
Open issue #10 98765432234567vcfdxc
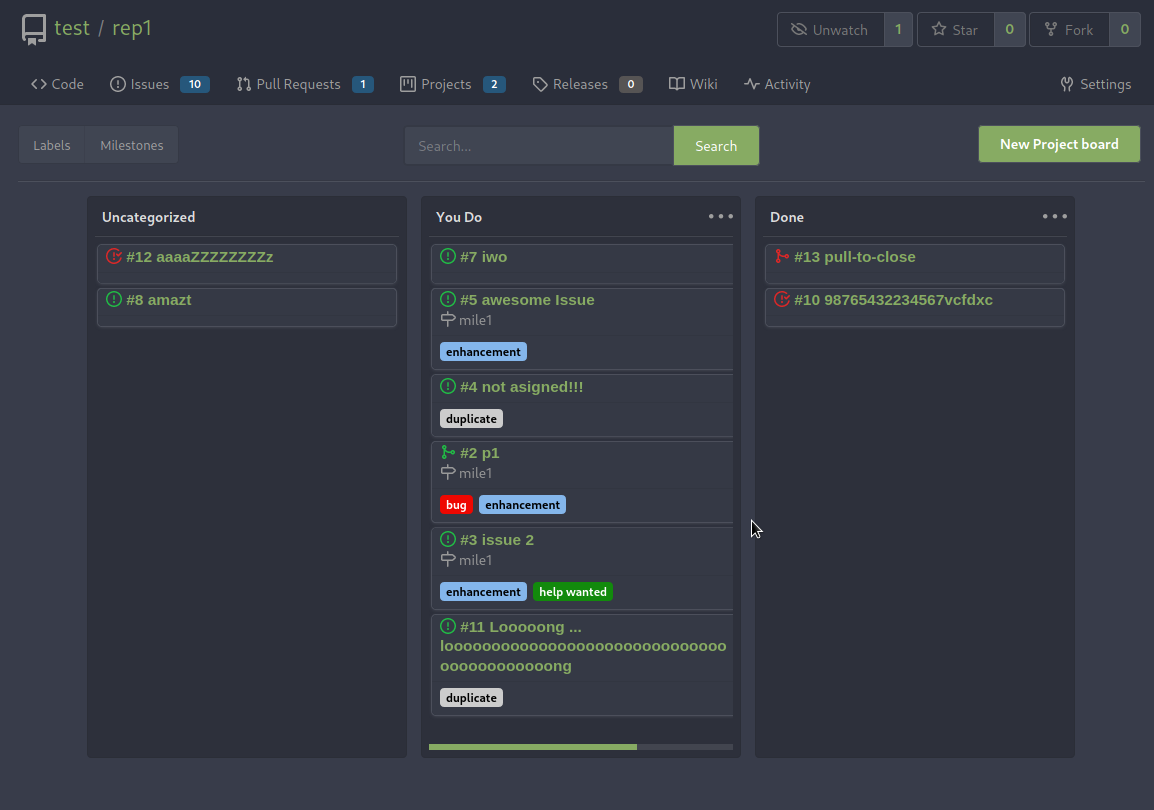pos(893,299)
